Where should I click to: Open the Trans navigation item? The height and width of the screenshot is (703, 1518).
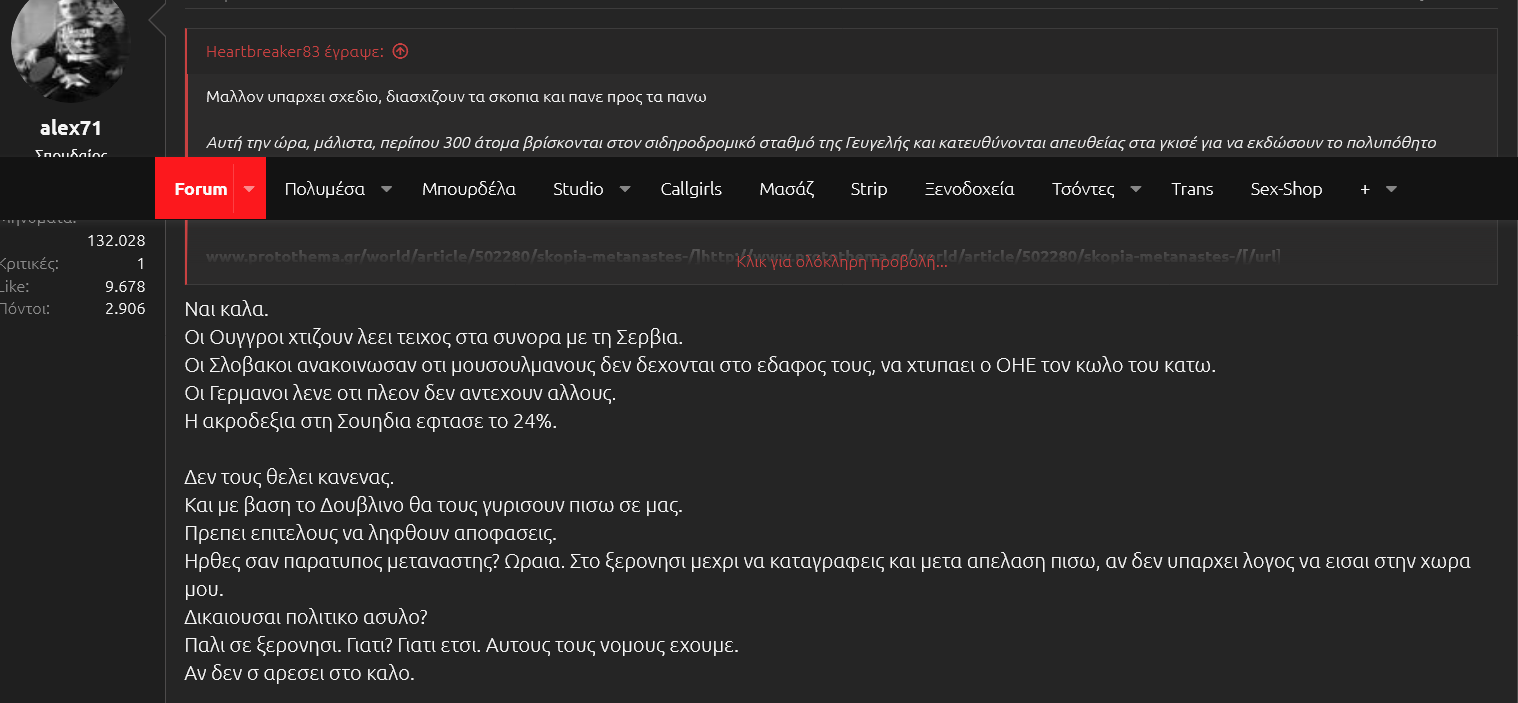[1192, 189]
